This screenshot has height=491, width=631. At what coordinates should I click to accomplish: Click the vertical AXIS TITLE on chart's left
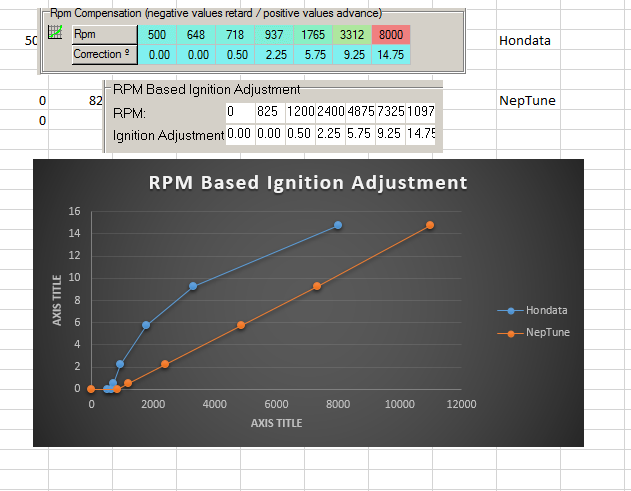[58, 301]
